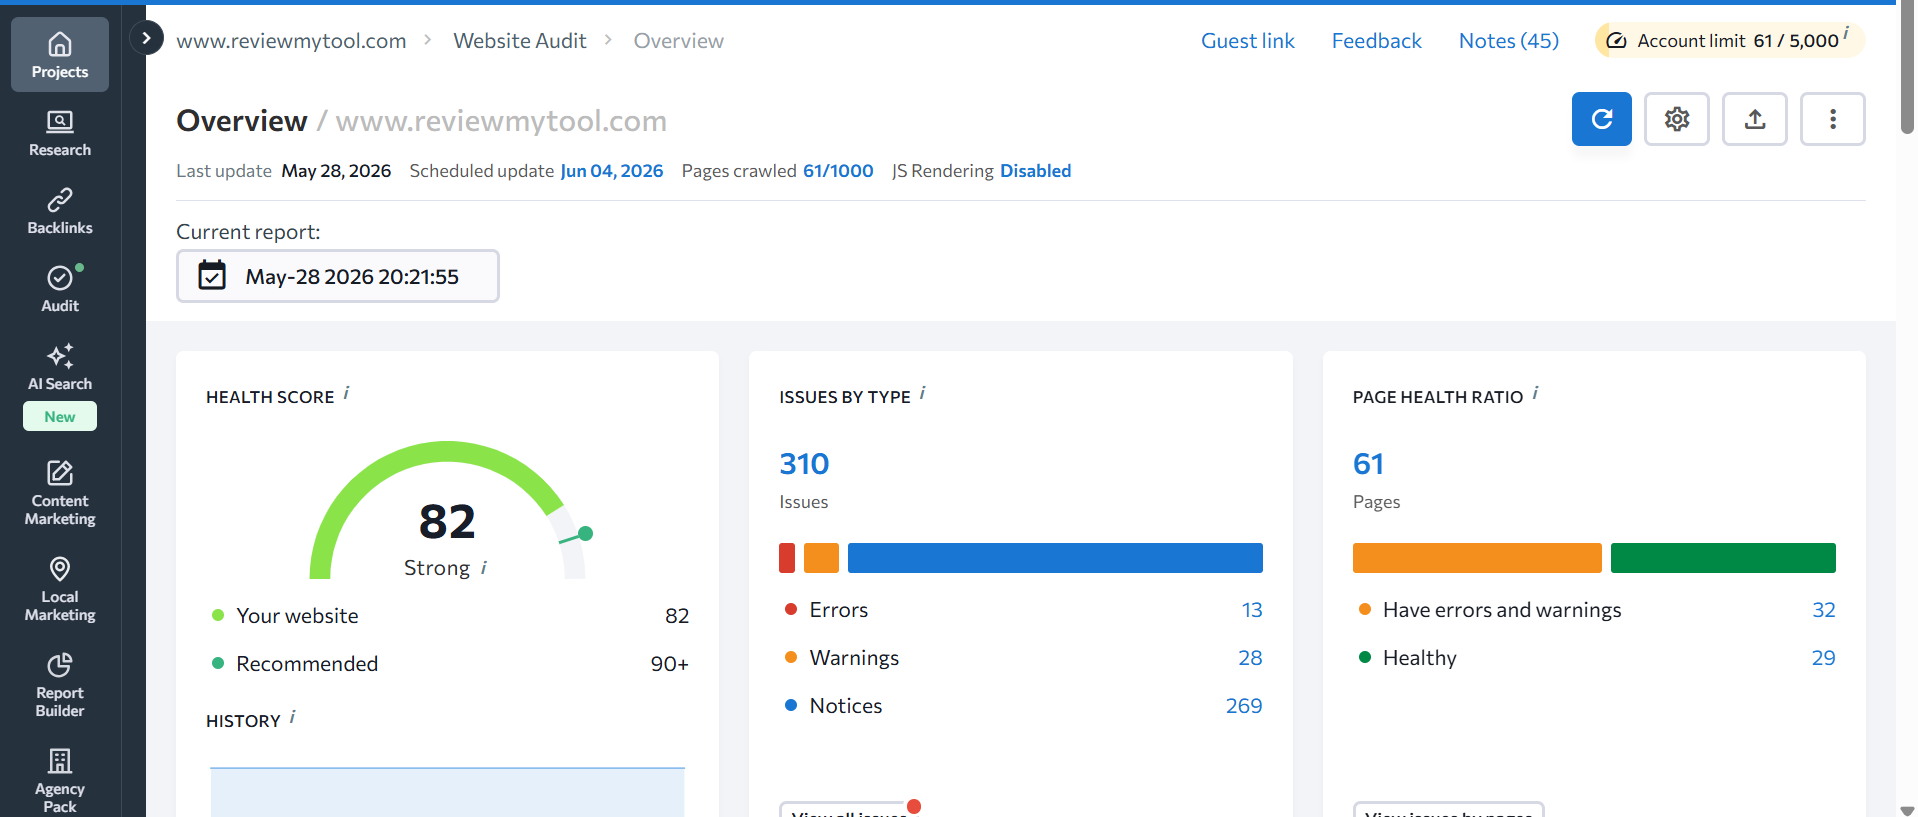Click the orange warnings bar segment
1918x817 pixels.
pyautogui.click(x=821, y=558)
